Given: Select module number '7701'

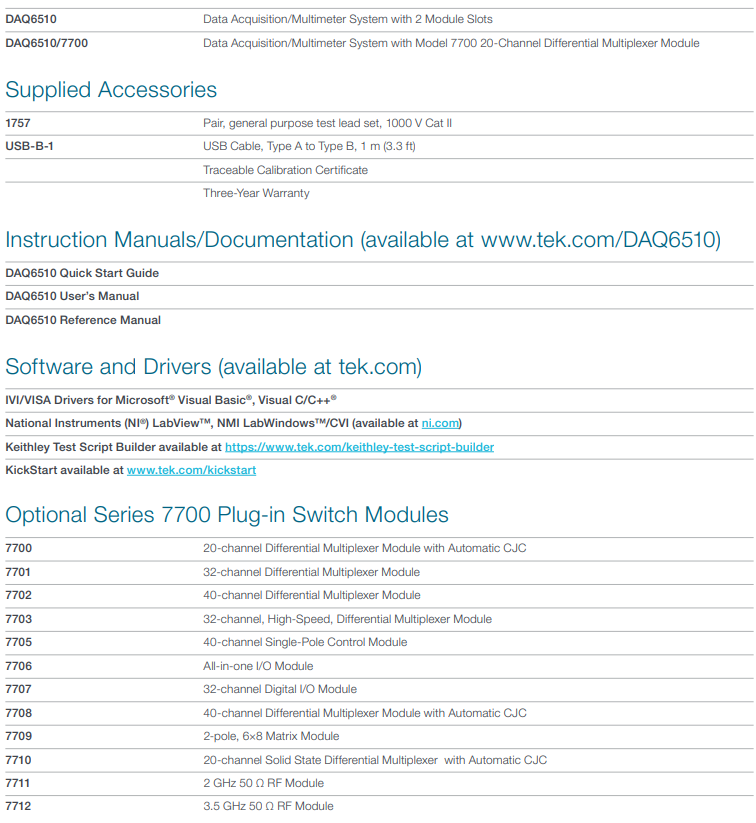Looking at the screenshot, I should pos(18,572).
